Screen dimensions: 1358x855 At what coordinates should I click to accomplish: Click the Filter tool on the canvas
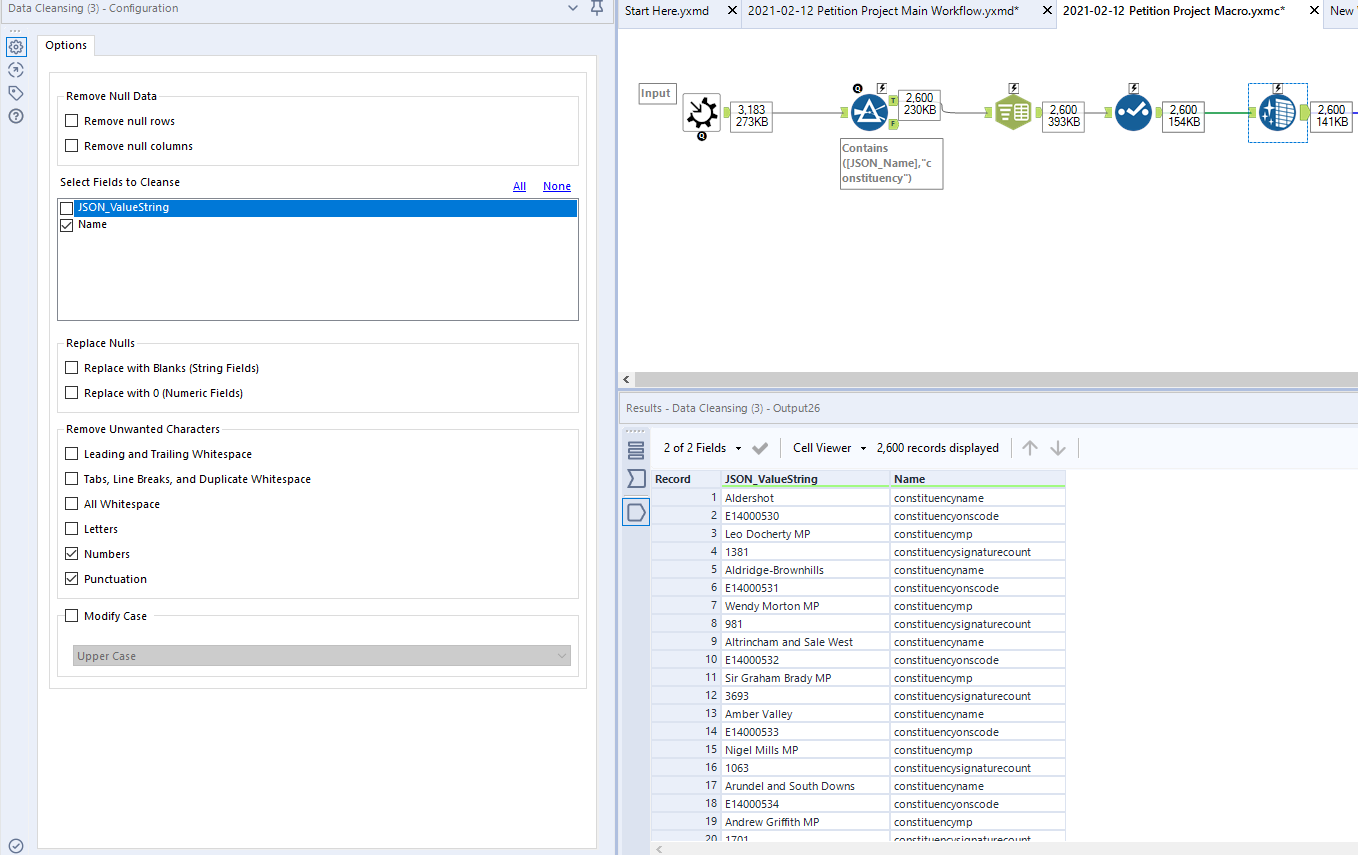[869, 113]
